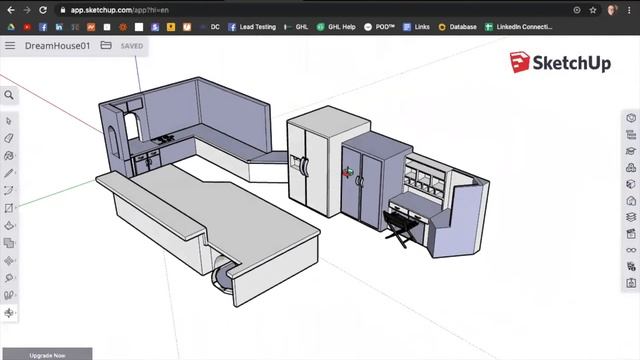The height and width of the screenshot is (360, 640).
Task: Open the LinkedIn icon bookmark
Action: coord(59,27)
